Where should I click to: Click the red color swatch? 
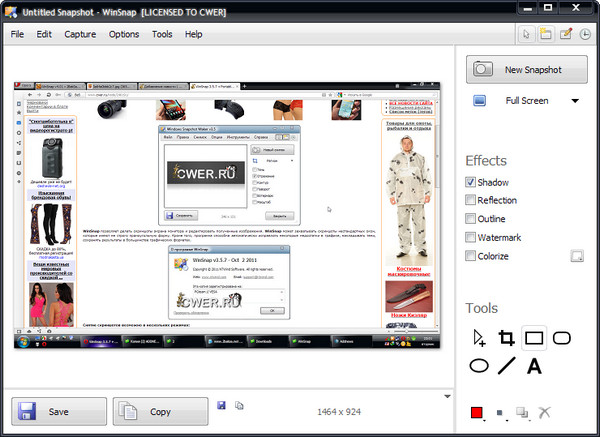click(x=477, y=412)
